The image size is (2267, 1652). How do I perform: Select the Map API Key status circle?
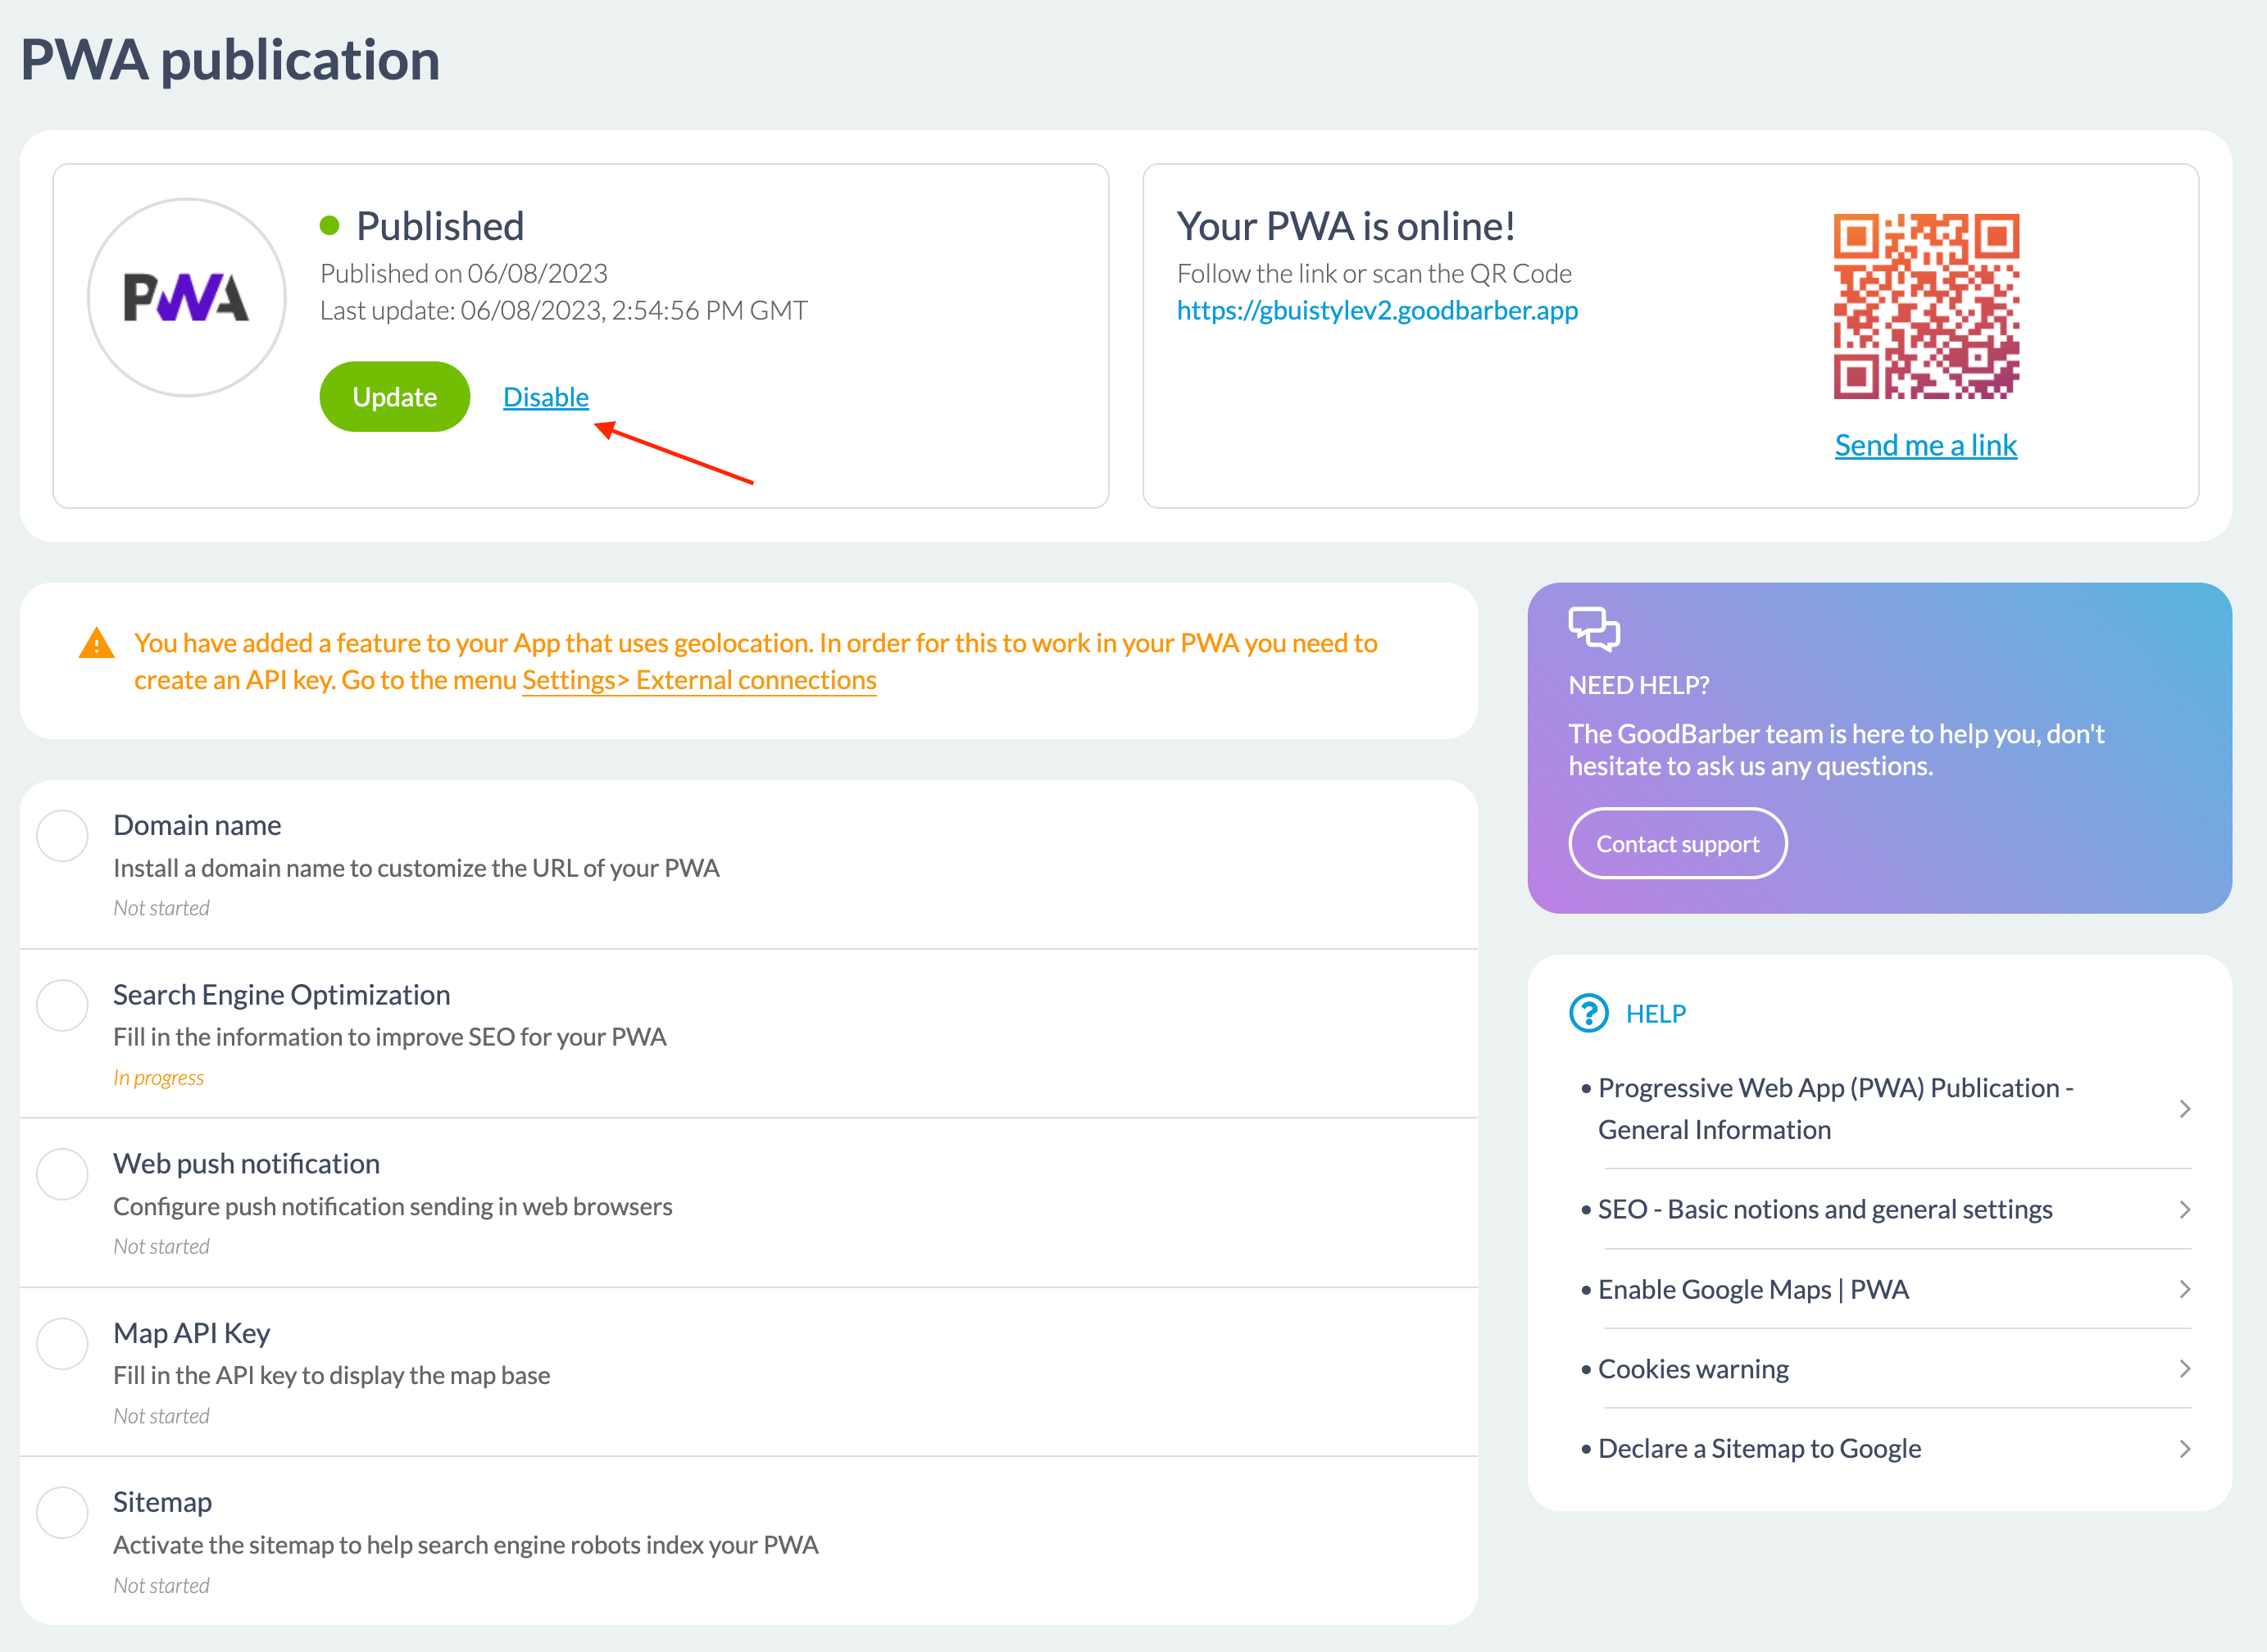pos(63,1344)
